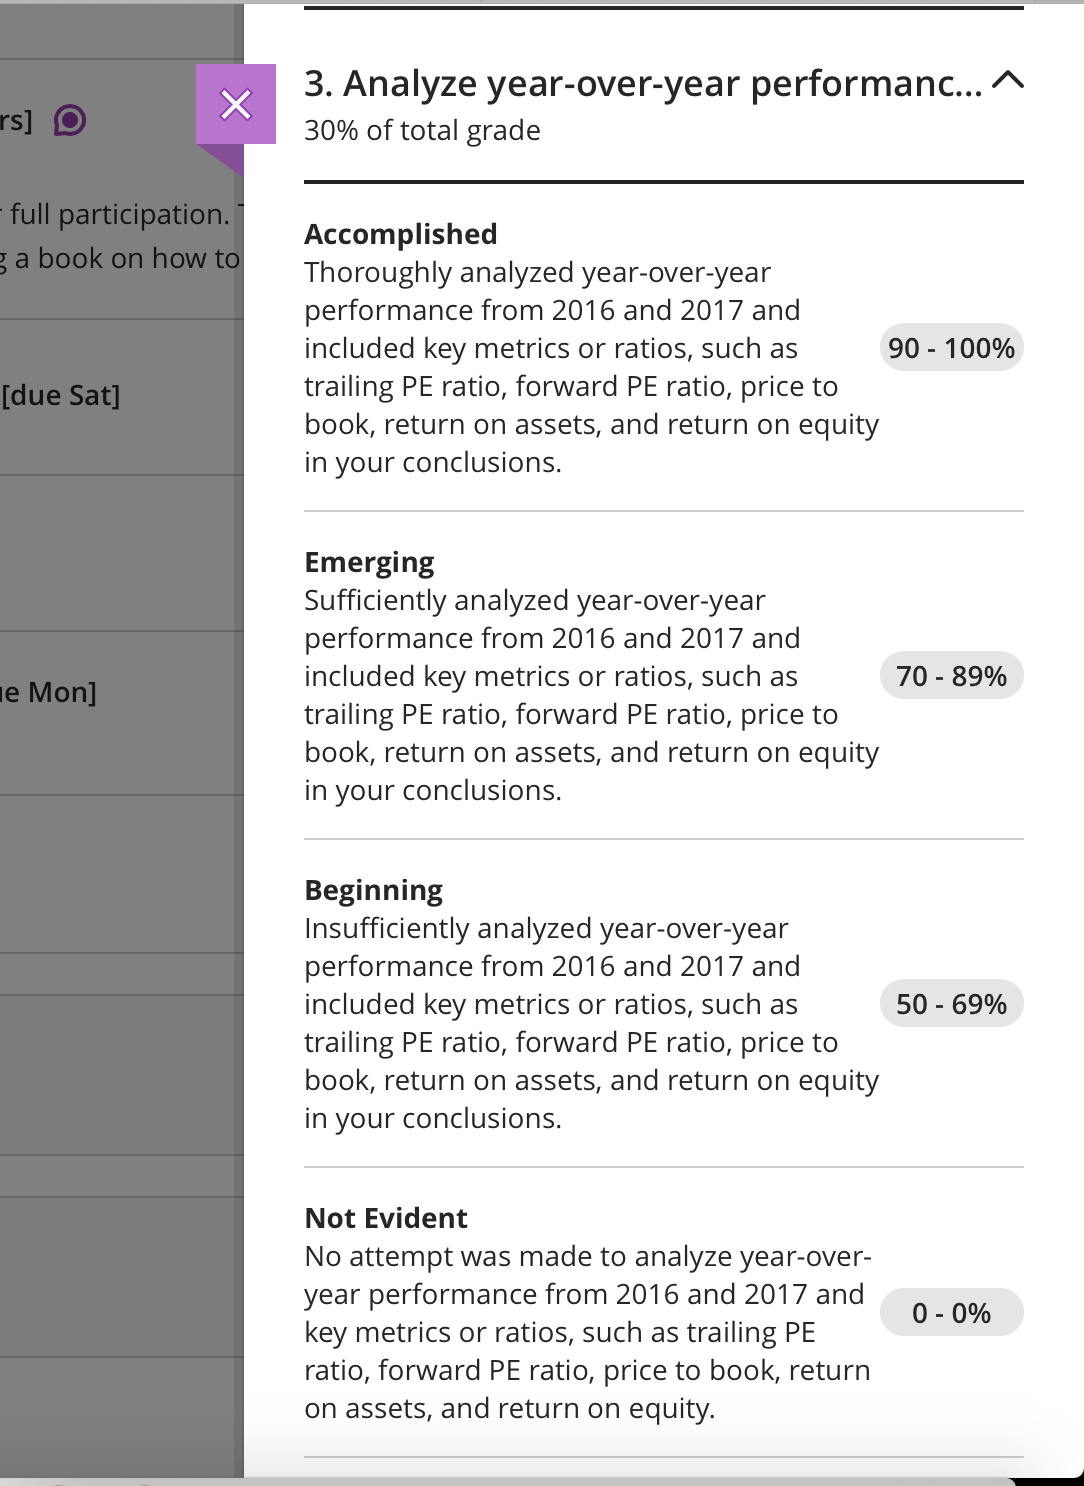
Task: Close the rubric panel with purple X
Action: point(236,104)
